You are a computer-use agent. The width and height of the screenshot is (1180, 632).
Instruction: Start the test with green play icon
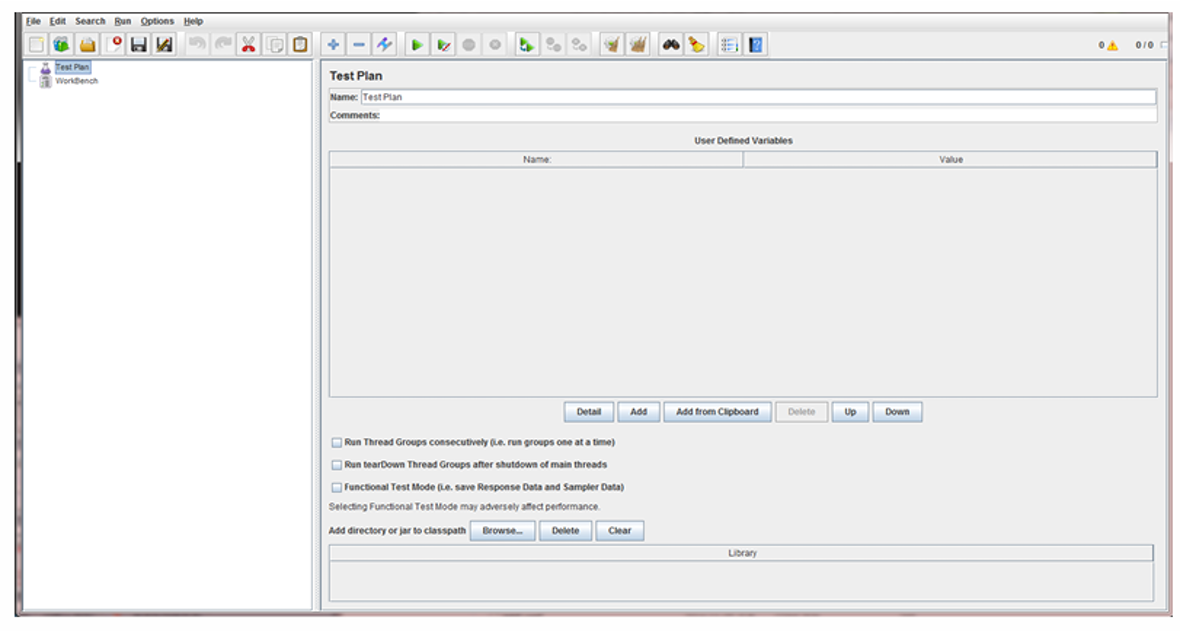tap(417, 45)
